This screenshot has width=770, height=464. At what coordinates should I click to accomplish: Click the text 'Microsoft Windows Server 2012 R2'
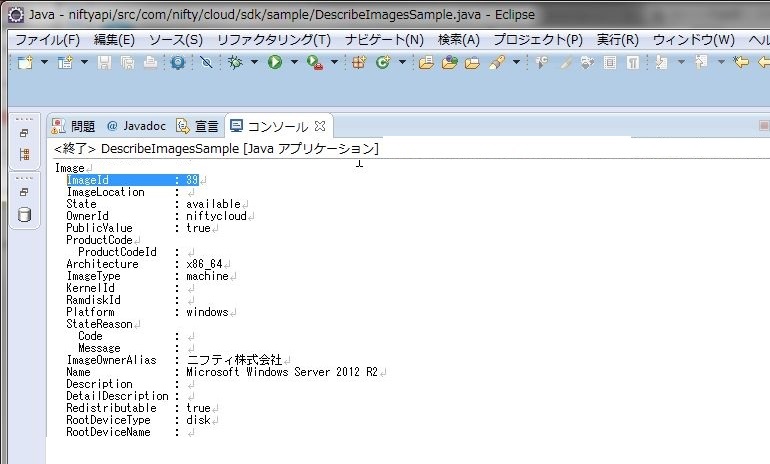pos(282,372)
